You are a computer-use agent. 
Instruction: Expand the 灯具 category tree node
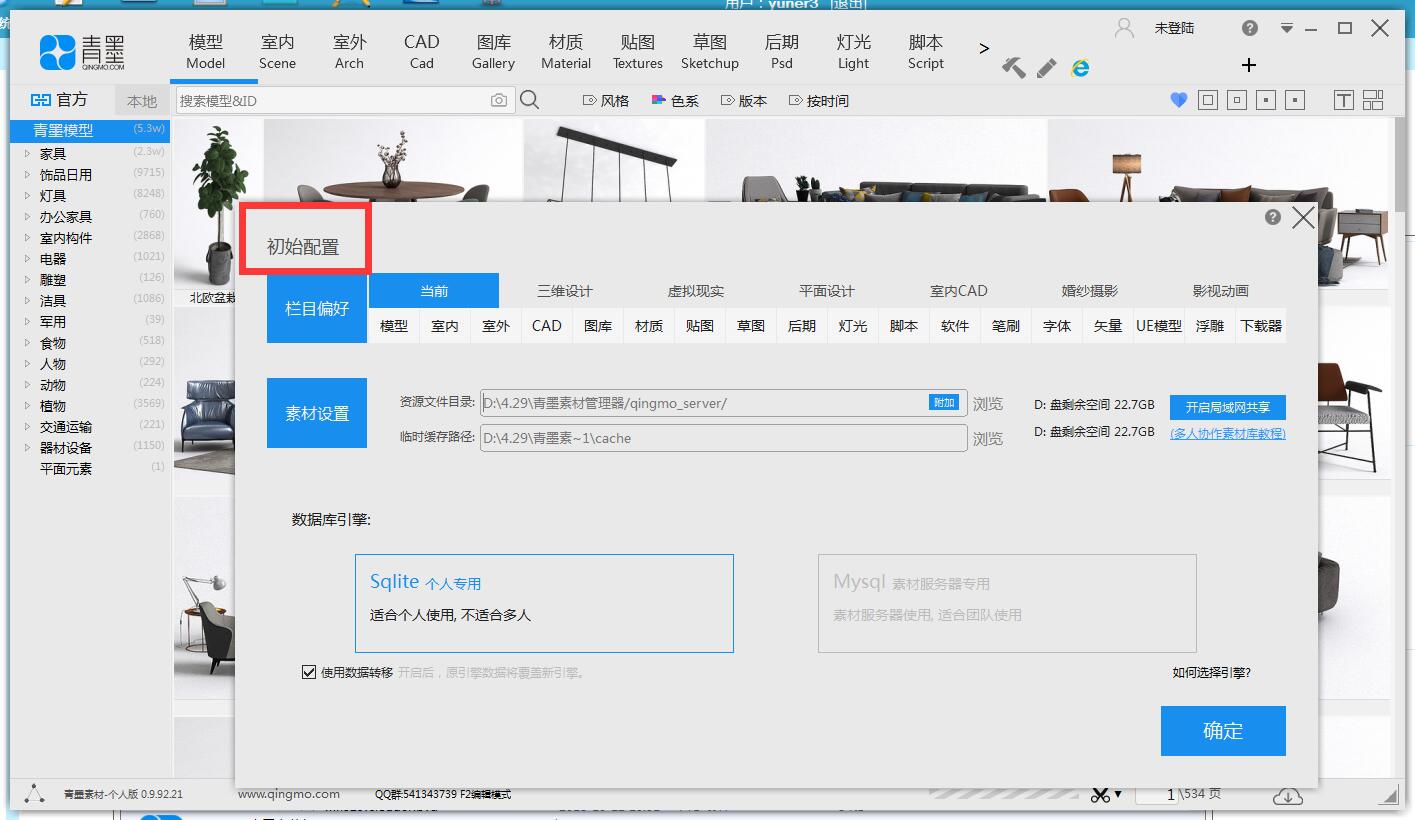pyautogui.click(x=28, y=196)
